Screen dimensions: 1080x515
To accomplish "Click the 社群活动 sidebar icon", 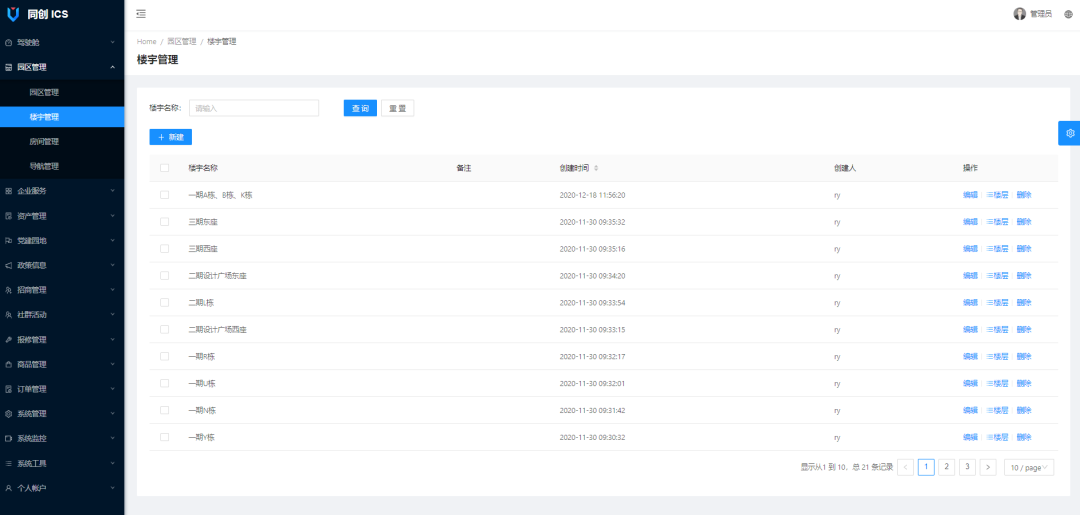I will point(8,315).
